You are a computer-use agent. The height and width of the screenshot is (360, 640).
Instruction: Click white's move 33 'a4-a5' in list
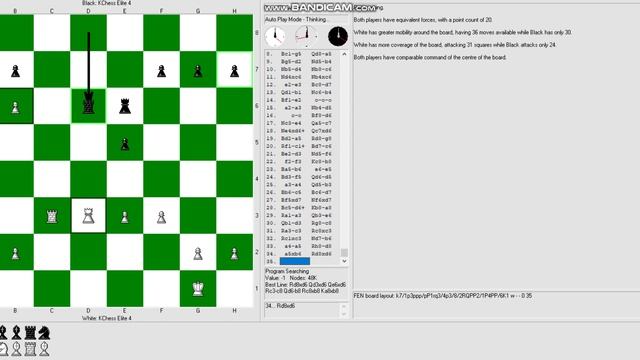click(293, 246)
